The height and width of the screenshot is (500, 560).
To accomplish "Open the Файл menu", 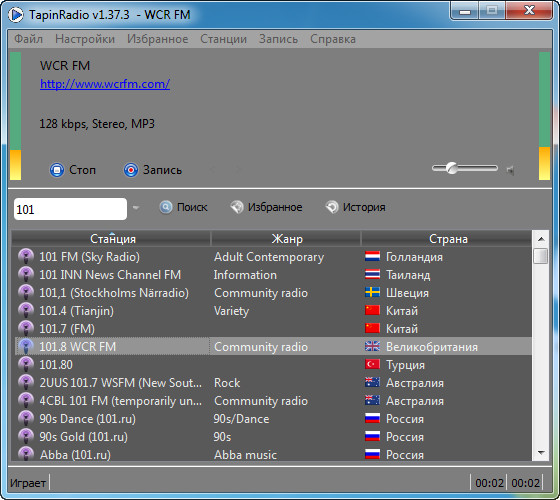I will coord(28,39).
